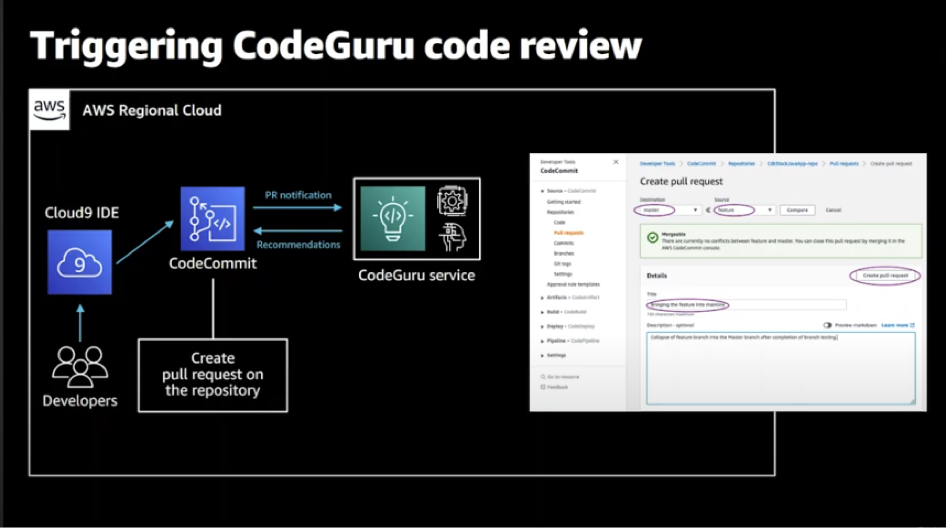
Task: Open repository Settings under Repositories
Action: pos(563,274)
